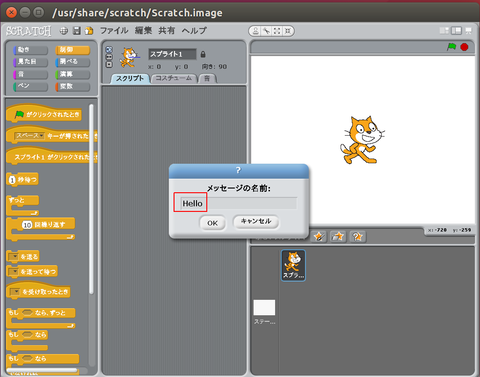Open the message dropdown on を送る block
This screenshot has height=377, width=480.
click(x=14, y=257)
